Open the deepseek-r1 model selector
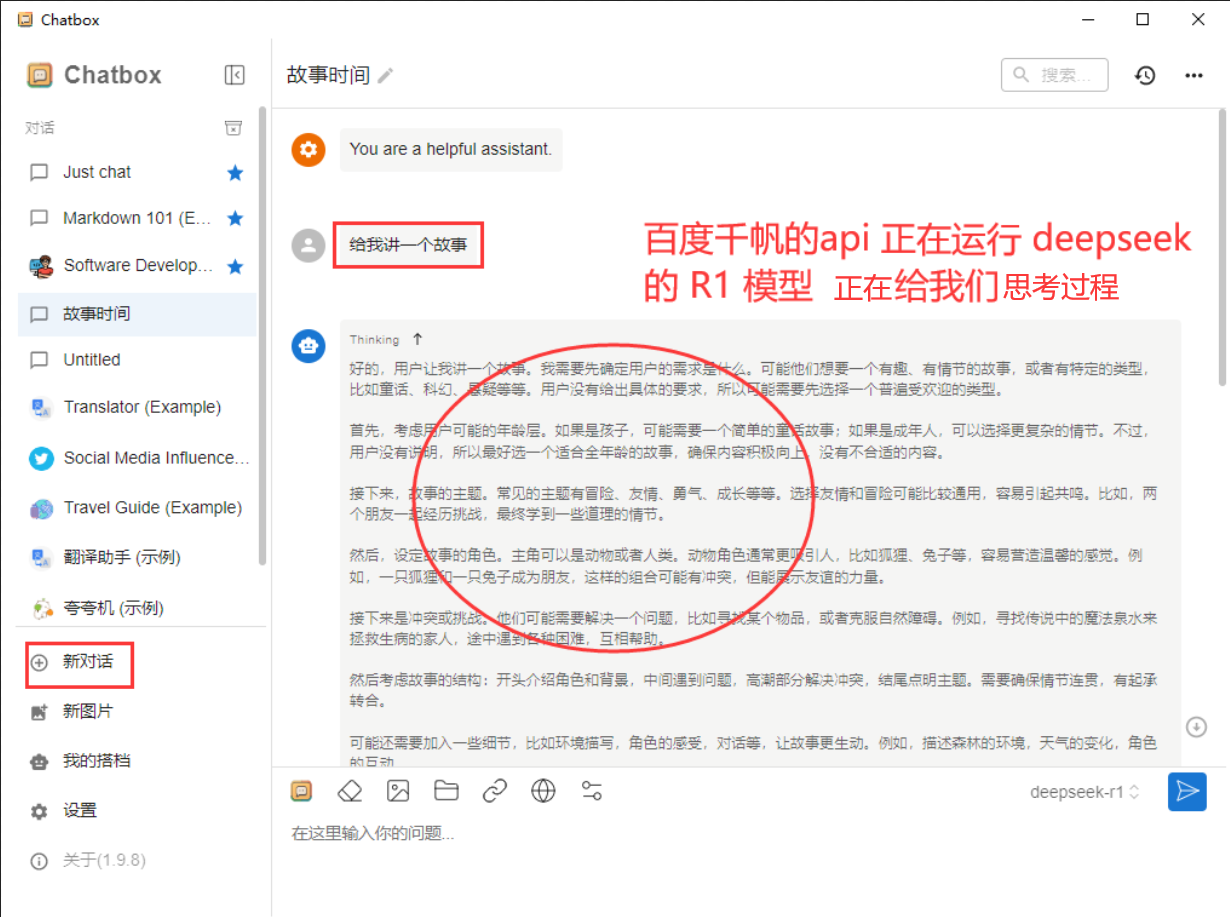The width and height of the screenshot is (1230, 917). 1085,792
